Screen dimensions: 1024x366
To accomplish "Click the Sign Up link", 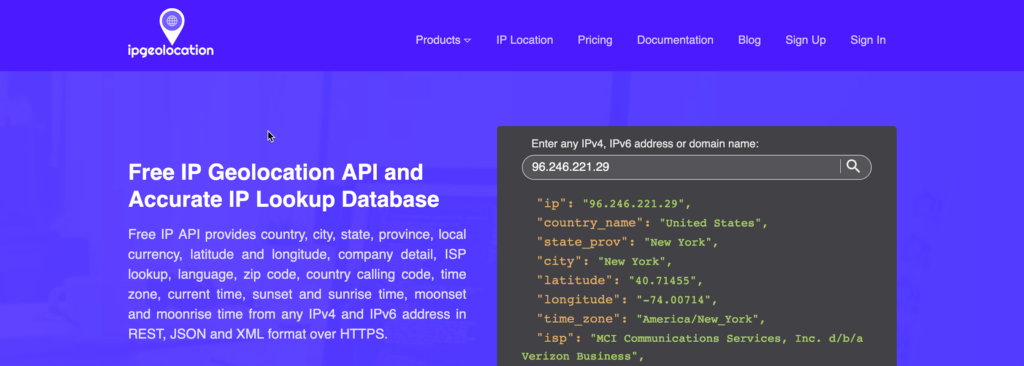I will 805,40.
